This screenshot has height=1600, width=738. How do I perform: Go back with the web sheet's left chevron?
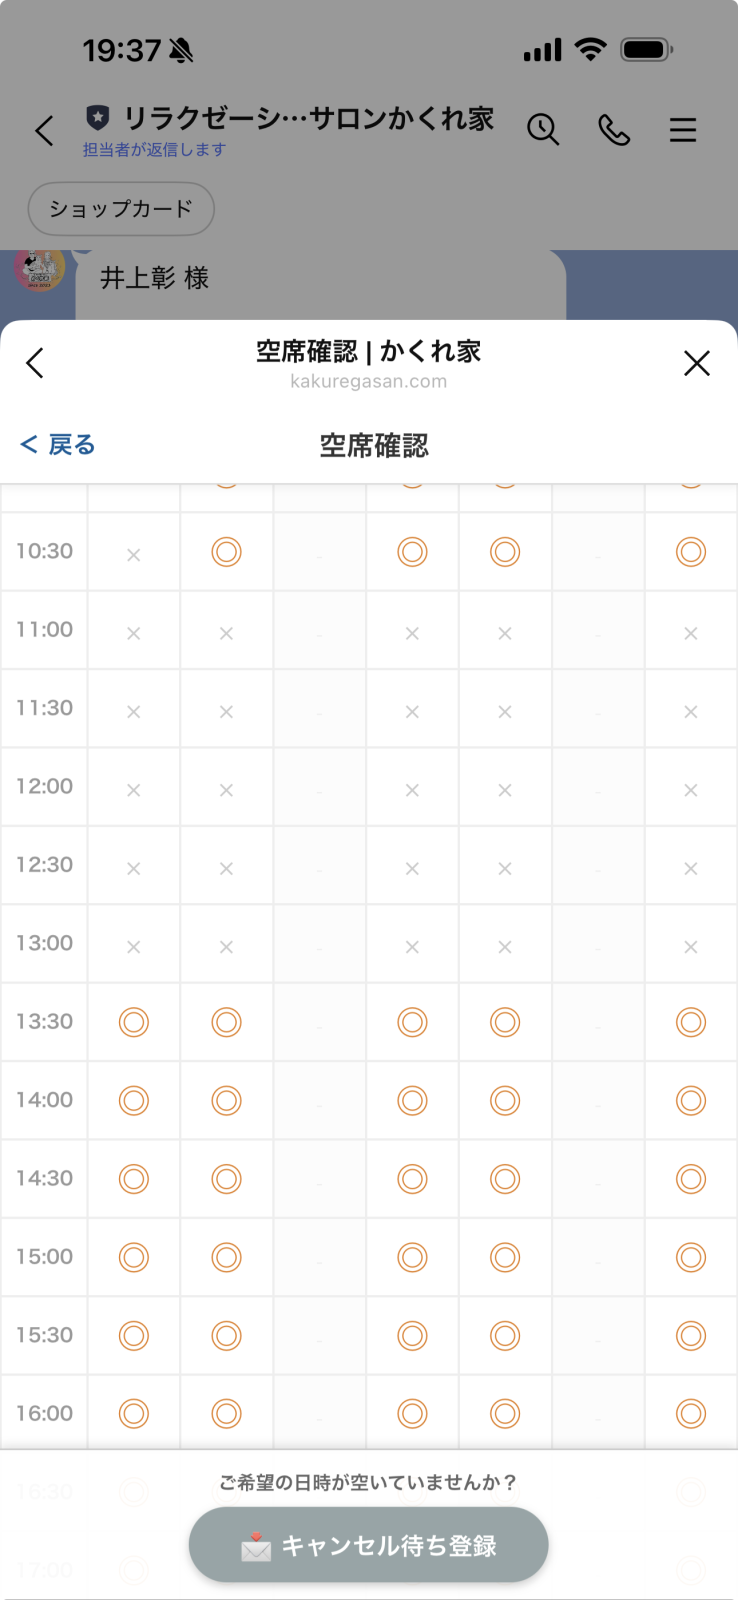[x=36, y=363]
